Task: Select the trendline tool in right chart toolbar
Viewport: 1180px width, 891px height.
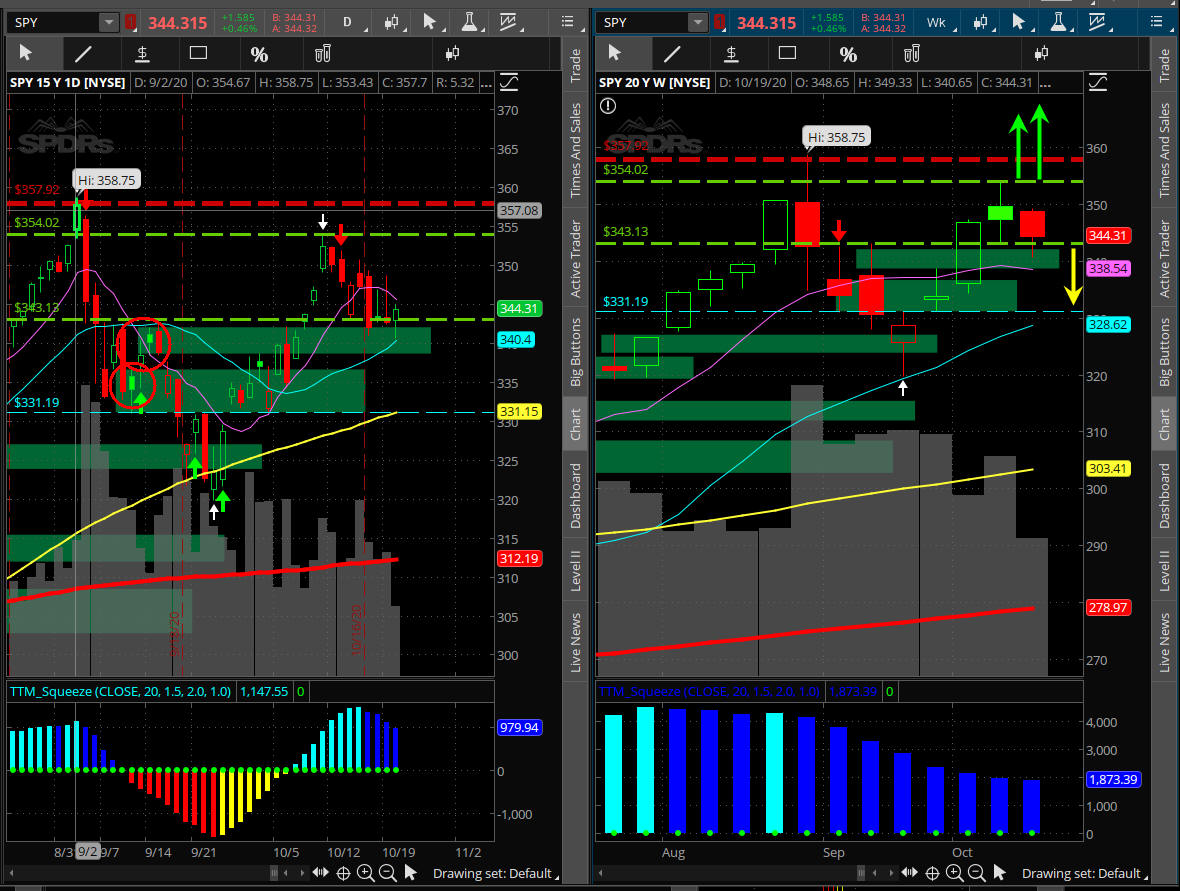Action: [x=672, y=53]
